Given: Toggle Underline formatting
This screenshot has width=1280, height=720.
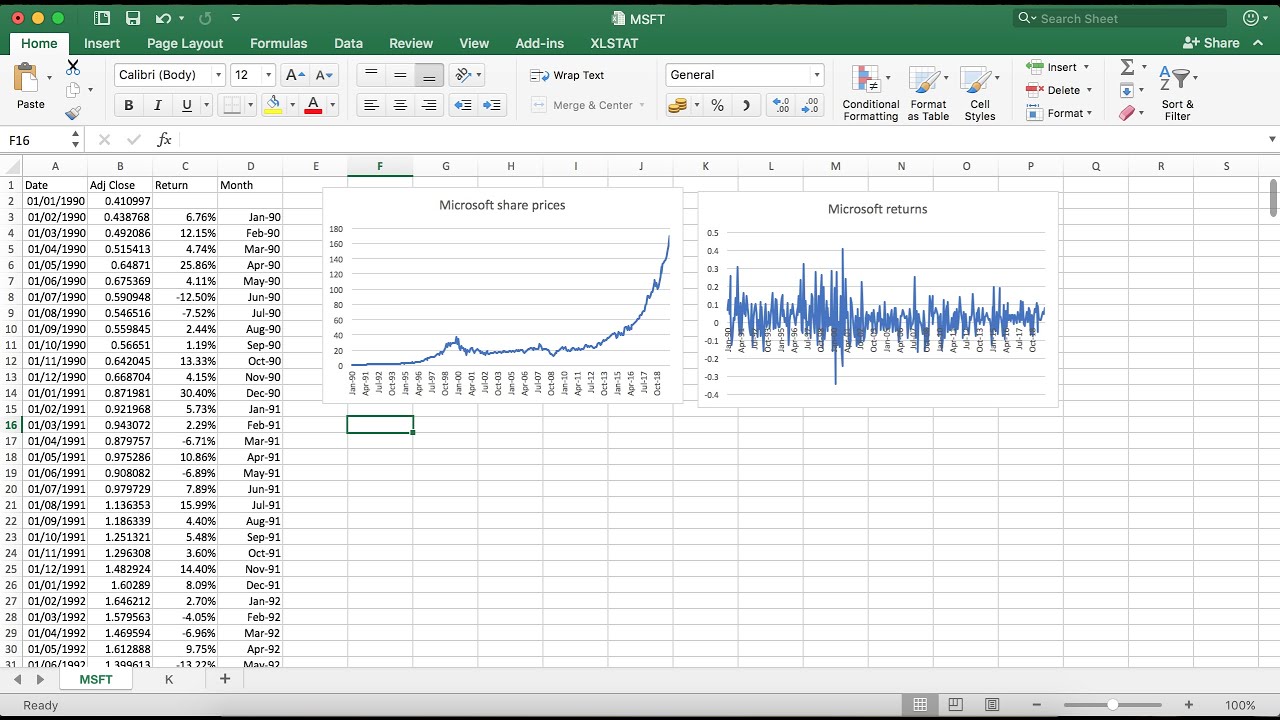Looking at the screenshot, I should click(187, 105).
